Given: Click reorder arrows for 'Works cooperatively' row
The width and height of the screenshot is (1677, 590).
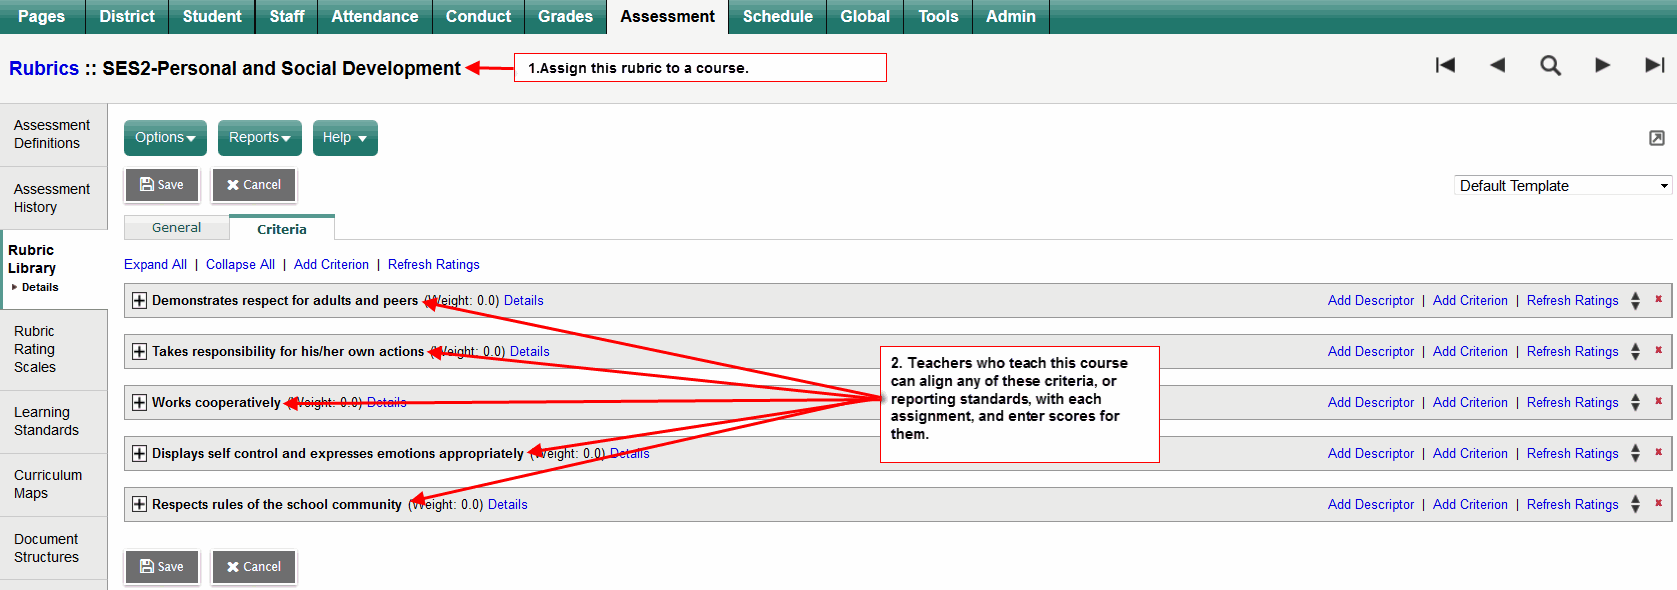Looking at the screenshot, I should click(x=1635, y=402).
